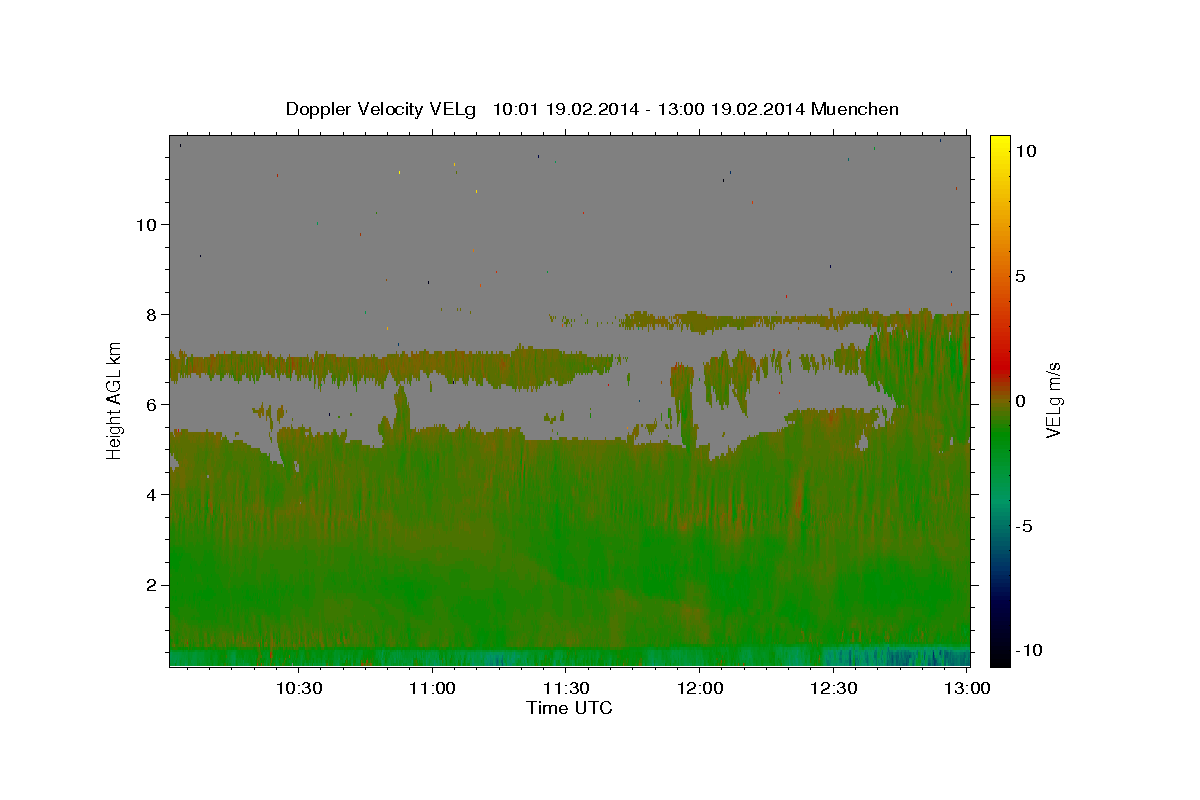The height and width of the screenshot is (800, 1200).
Task: Click the 'Height AGL km' axis label
Action: (115, 399)
